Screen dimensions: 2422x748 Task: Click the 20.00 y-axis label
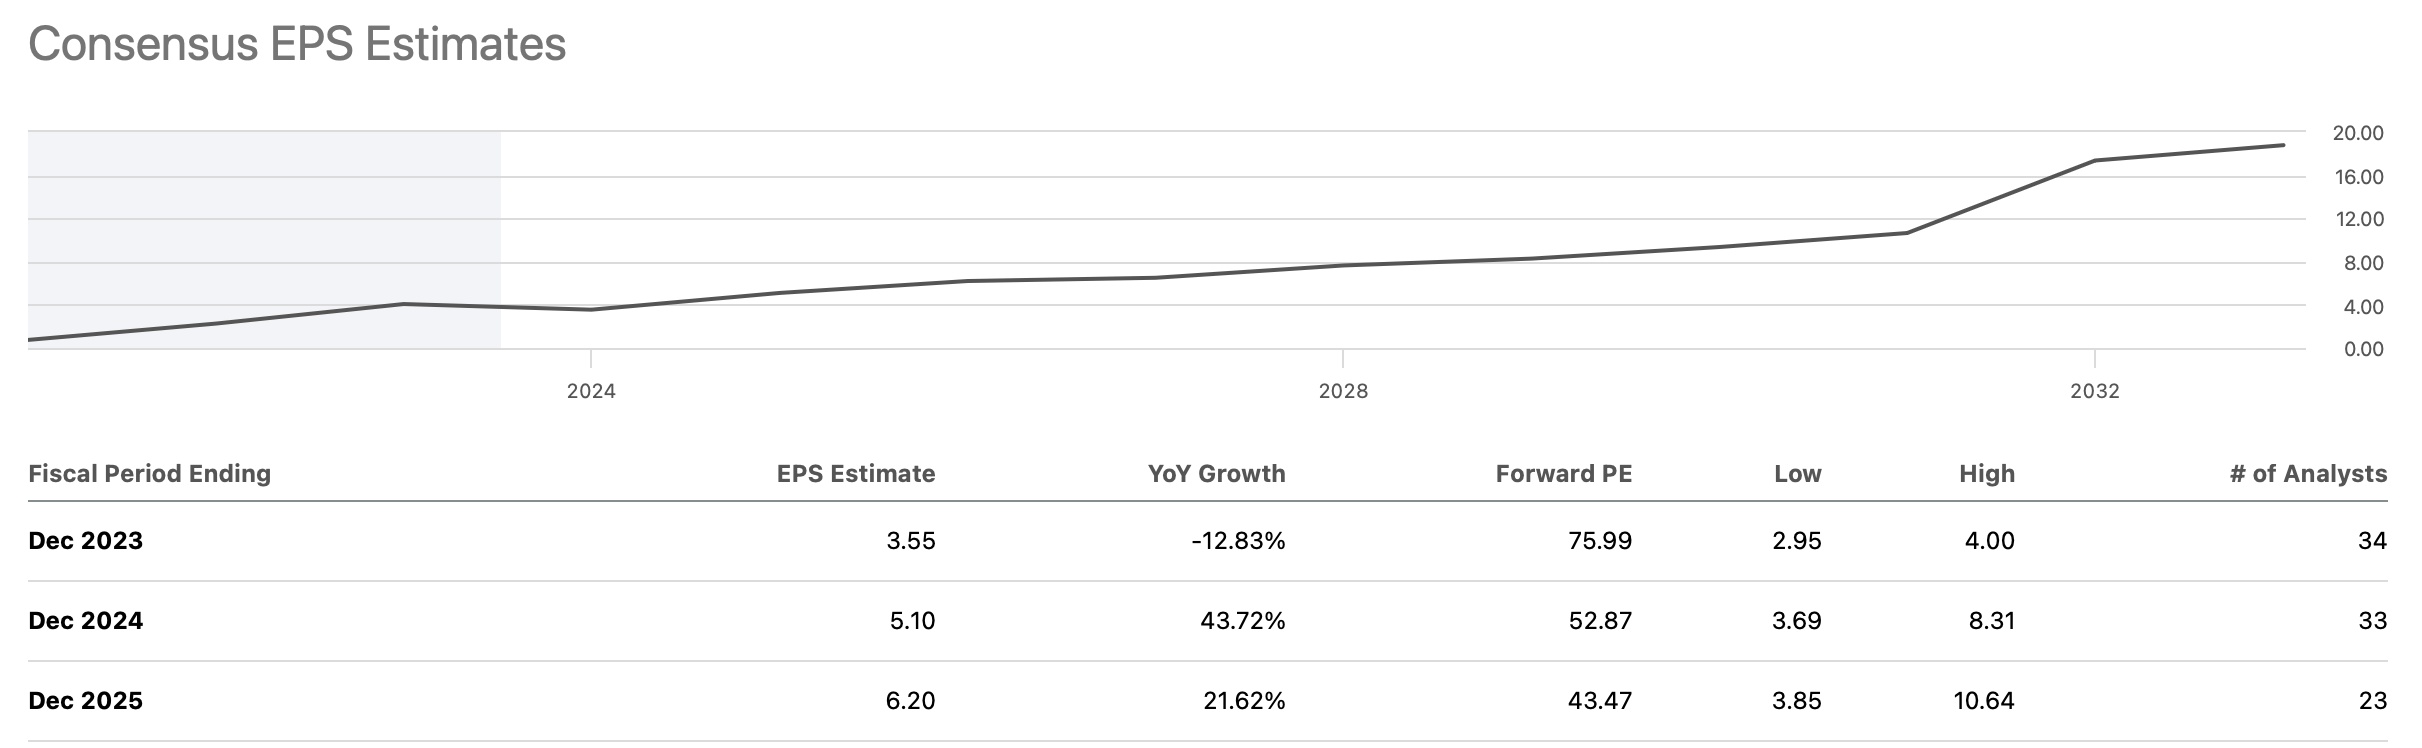coord(2358,133)
